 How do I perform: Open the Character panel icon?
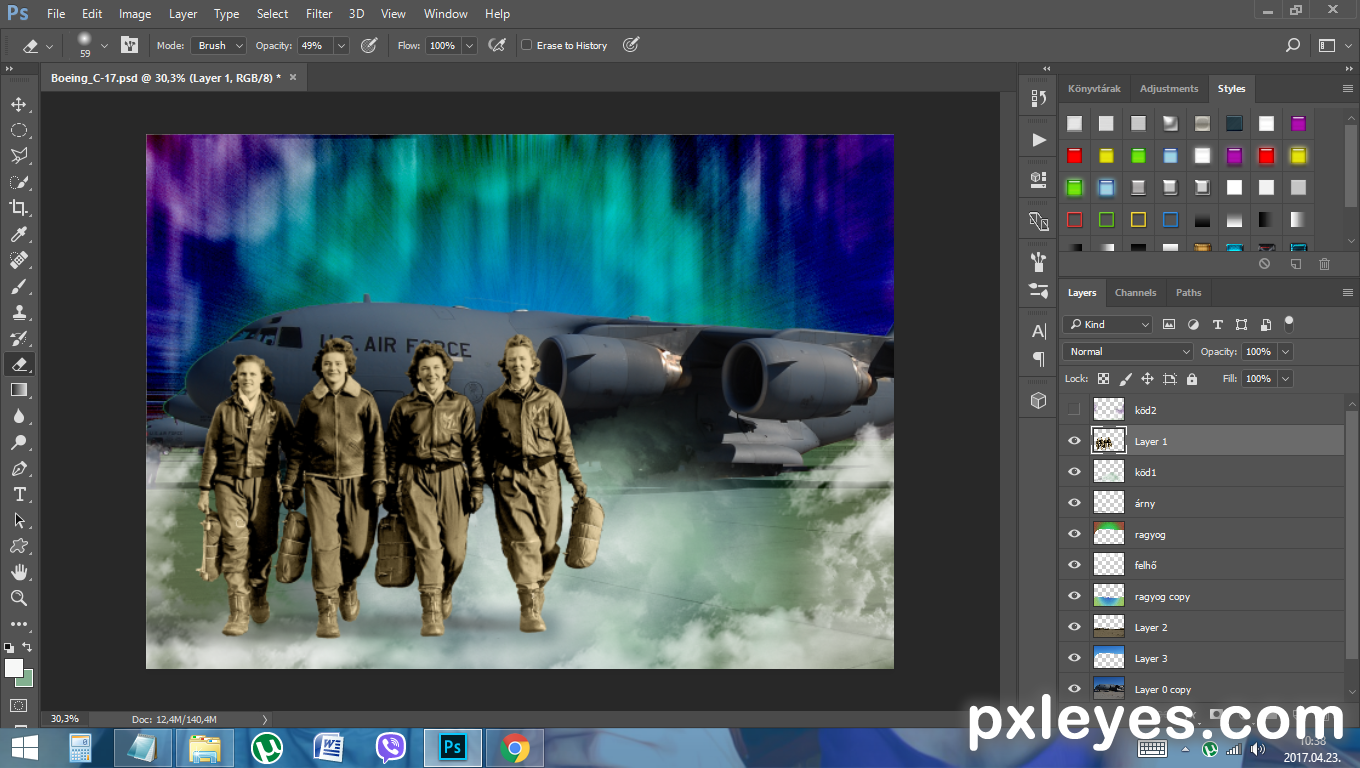1038,331
